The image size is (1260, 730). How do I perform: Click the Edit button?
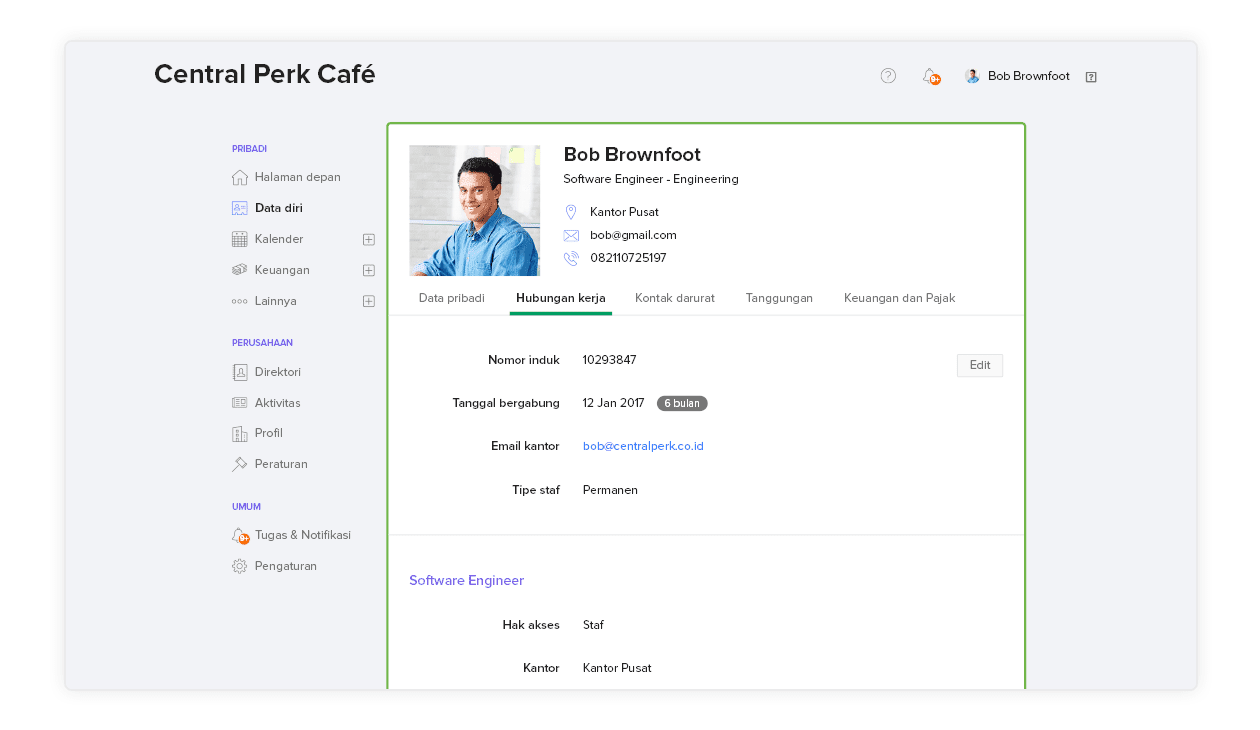(x=980, y=365)
